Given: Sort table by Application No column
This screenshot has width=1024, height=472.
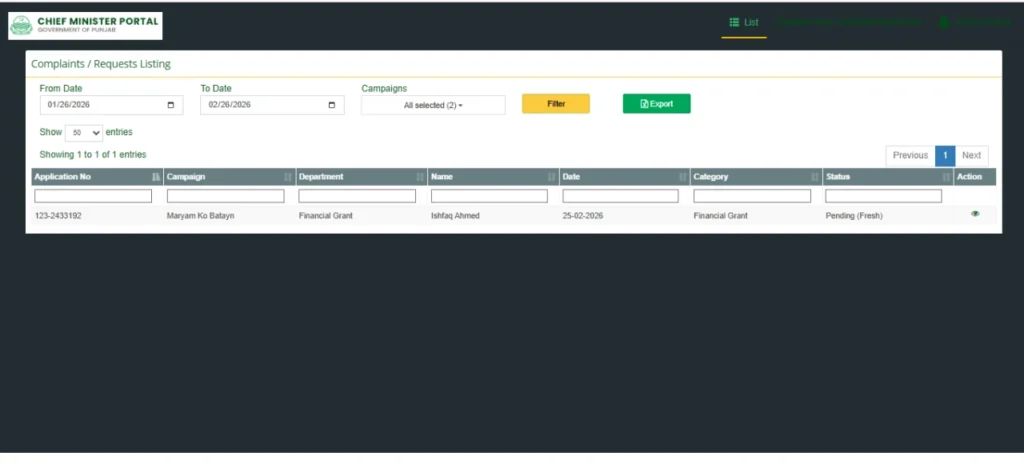Looking at the screenshot, I should point(97,177).
